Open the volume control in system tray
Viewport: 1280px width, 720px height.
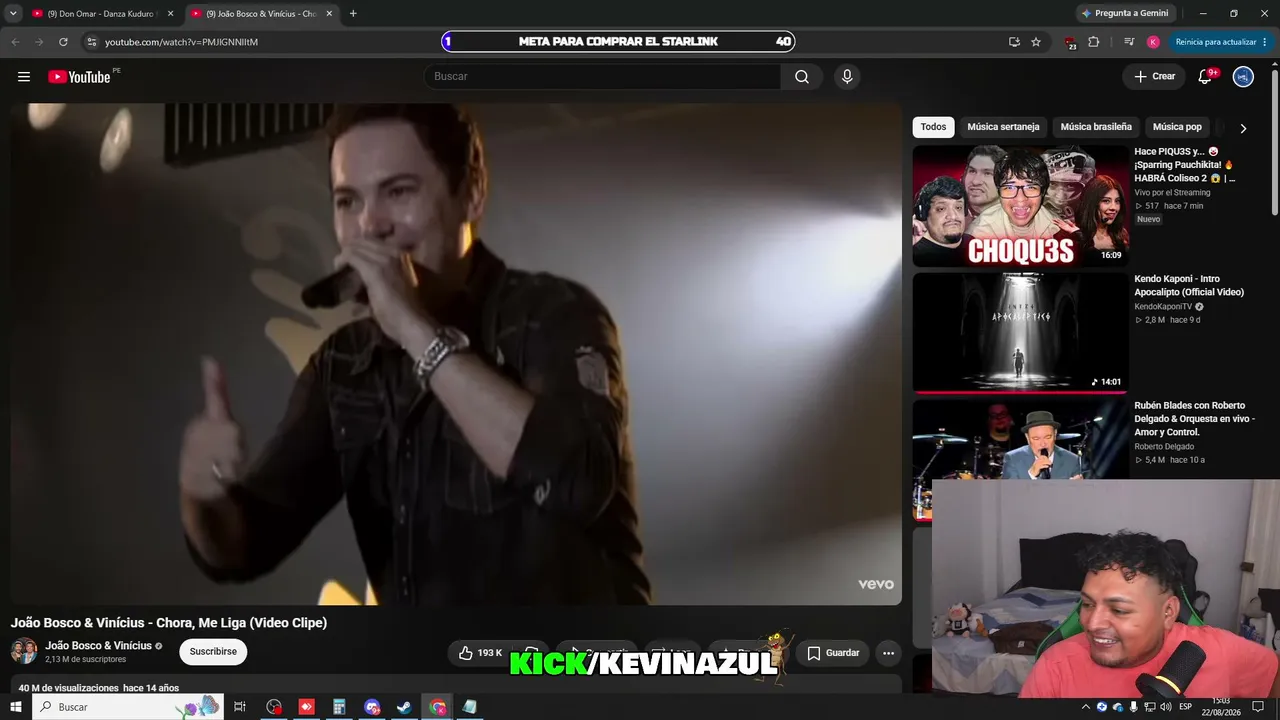(x=1166, y=707)
